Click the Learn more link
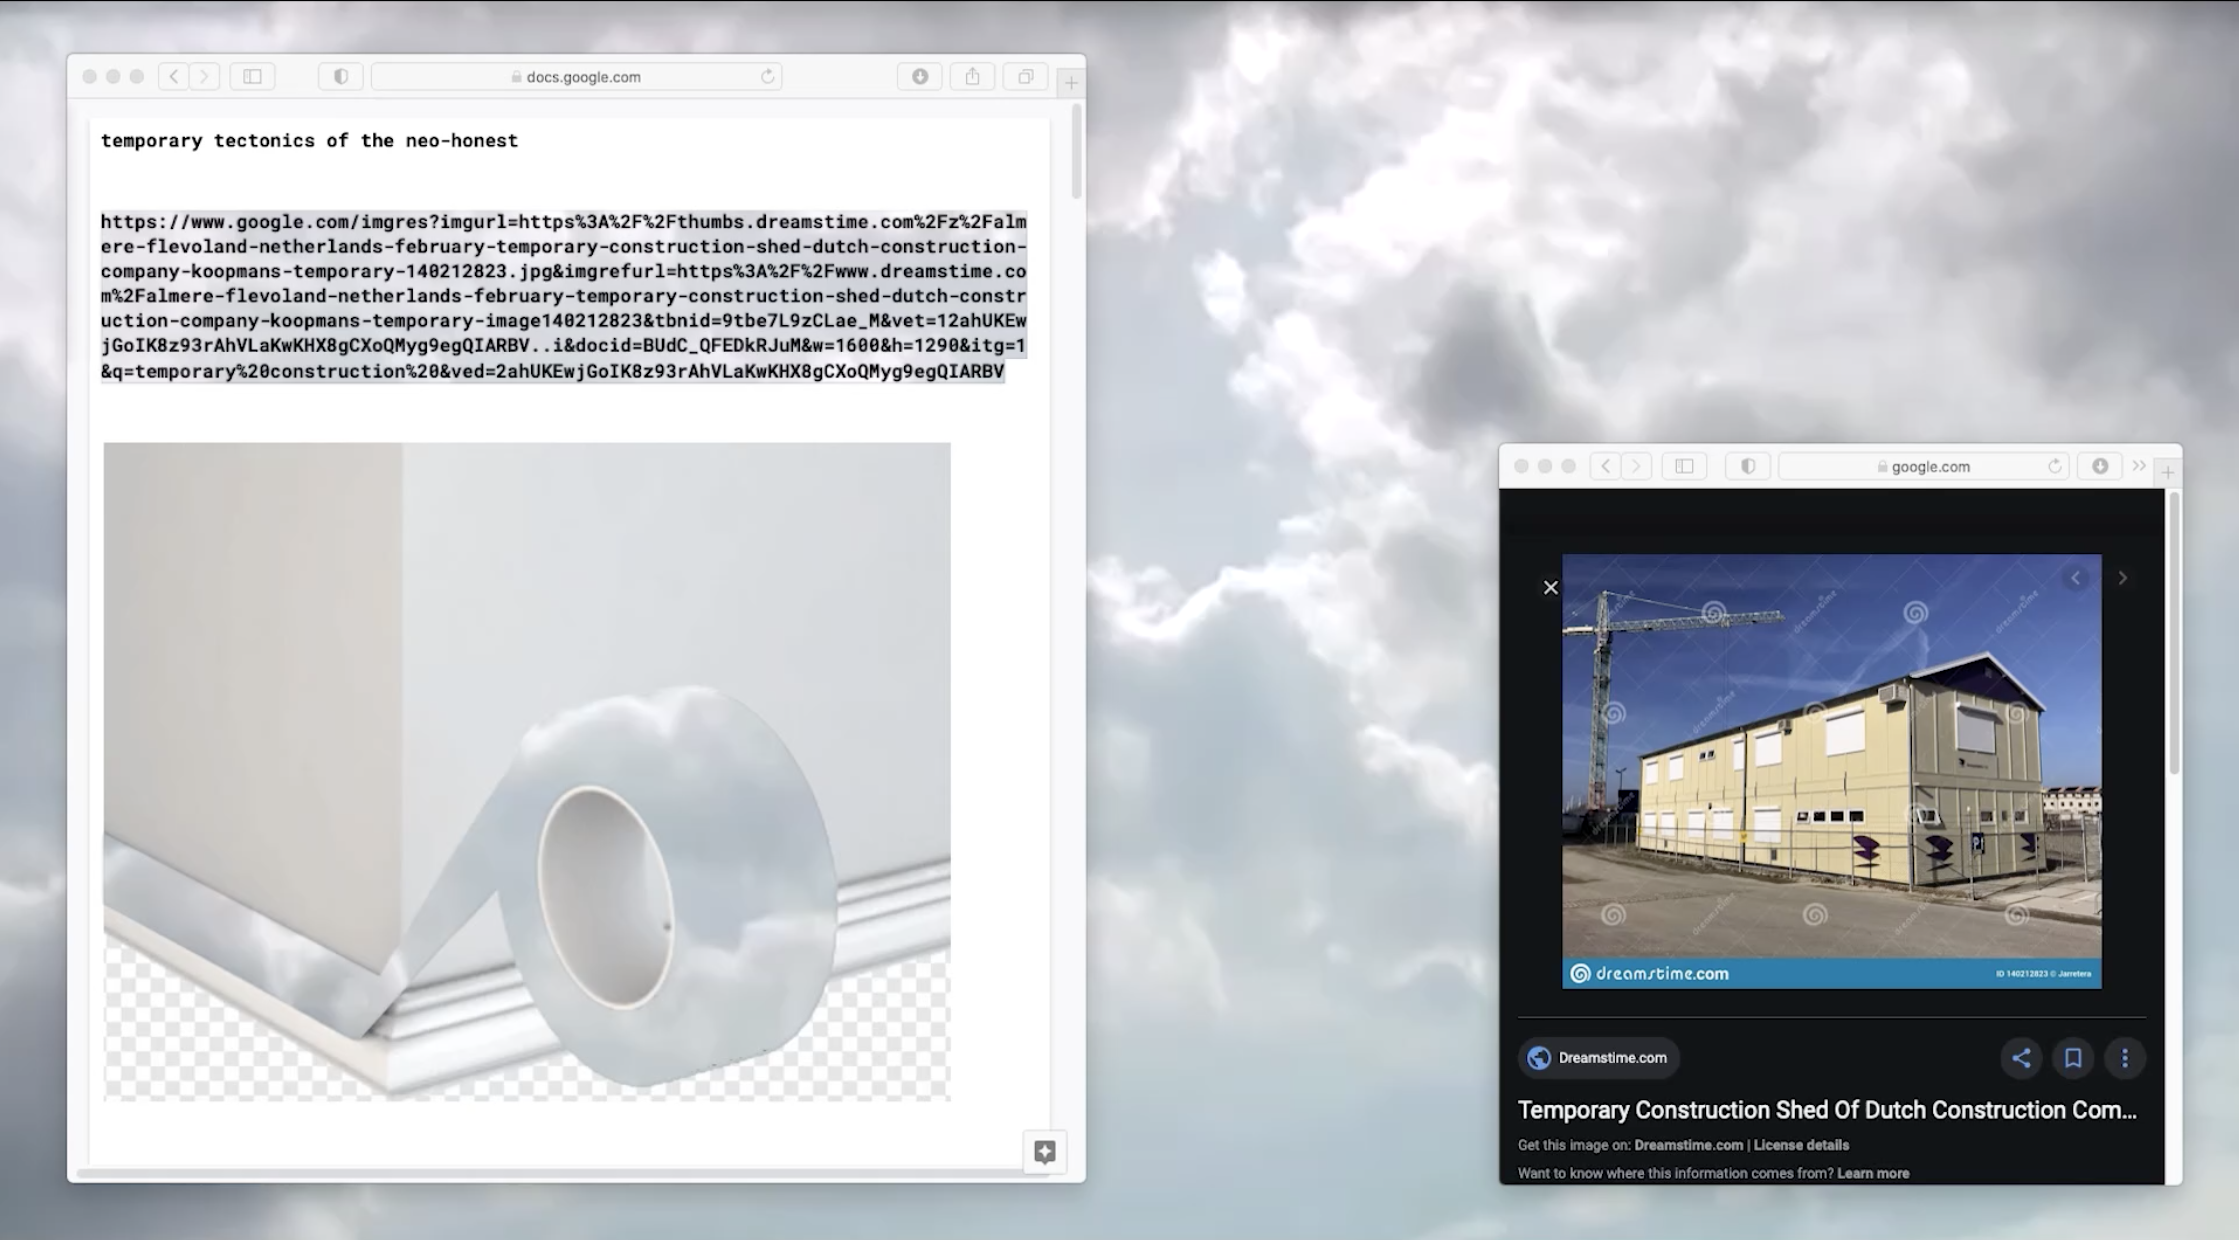The width and height of the screenshot is (2239, 1240). point(1872,1173)
